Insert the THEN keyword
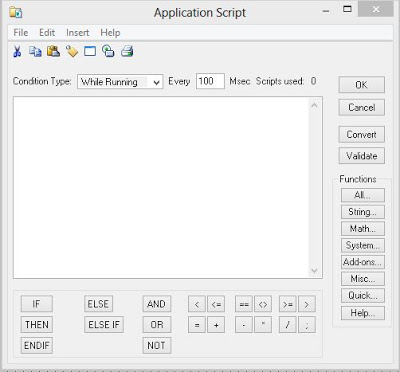 37,324
